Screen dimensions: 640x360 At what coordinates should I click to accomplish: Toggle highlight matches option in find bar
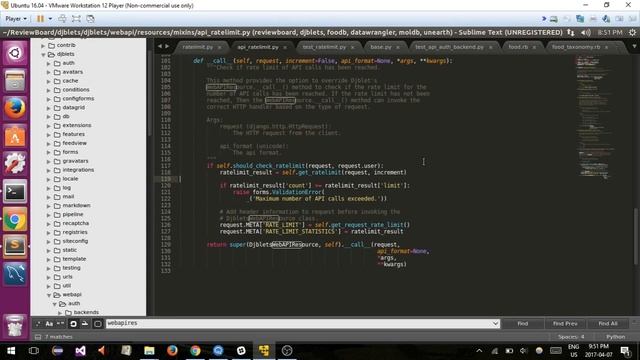pos(98,324)
